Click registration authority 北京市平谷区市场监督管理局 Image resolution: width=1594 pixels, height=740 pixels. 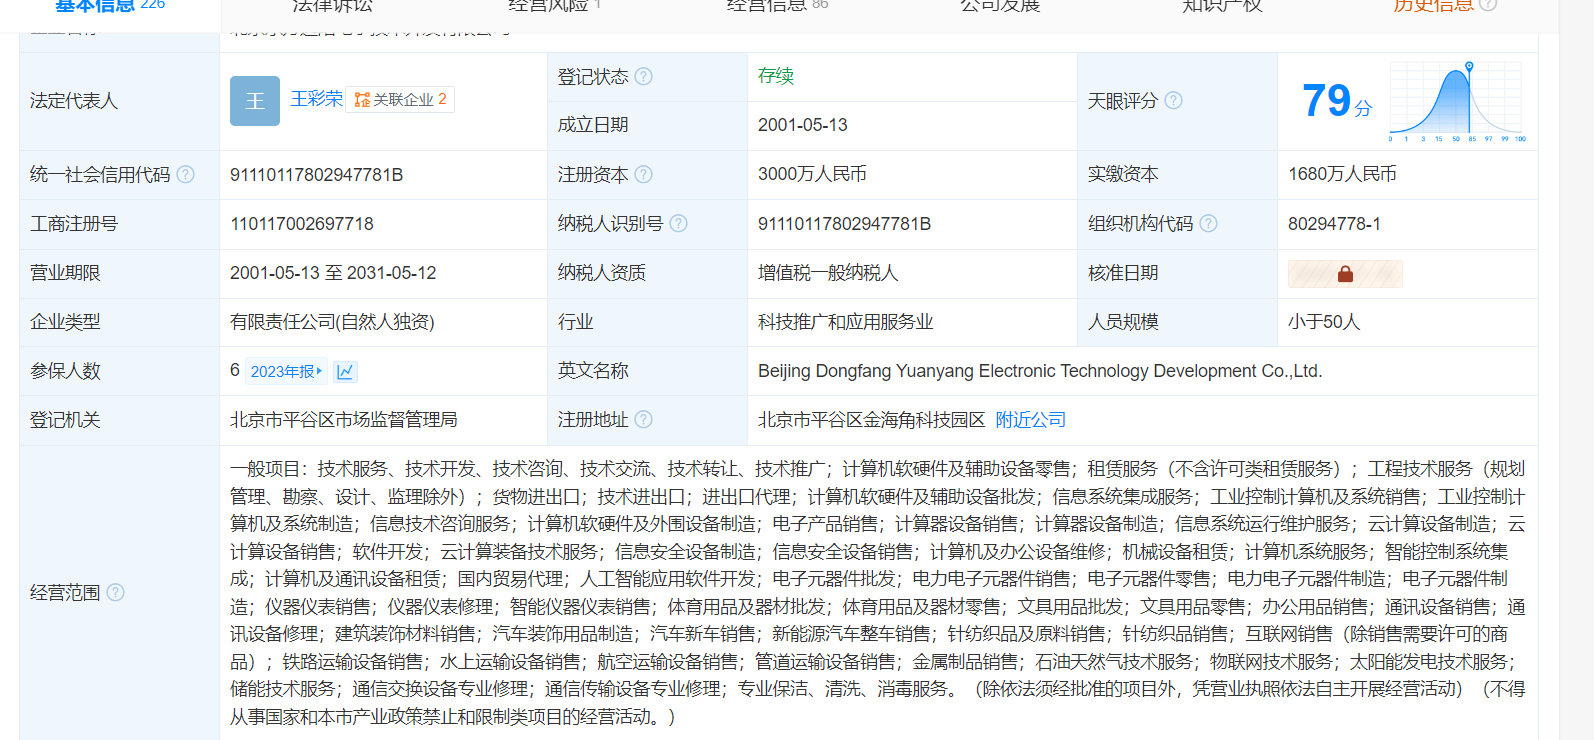click(344, 420)
